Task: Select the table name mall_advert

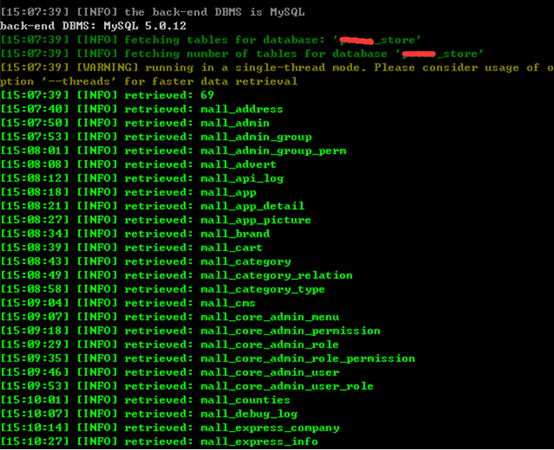Action: [x=238, y=165]
